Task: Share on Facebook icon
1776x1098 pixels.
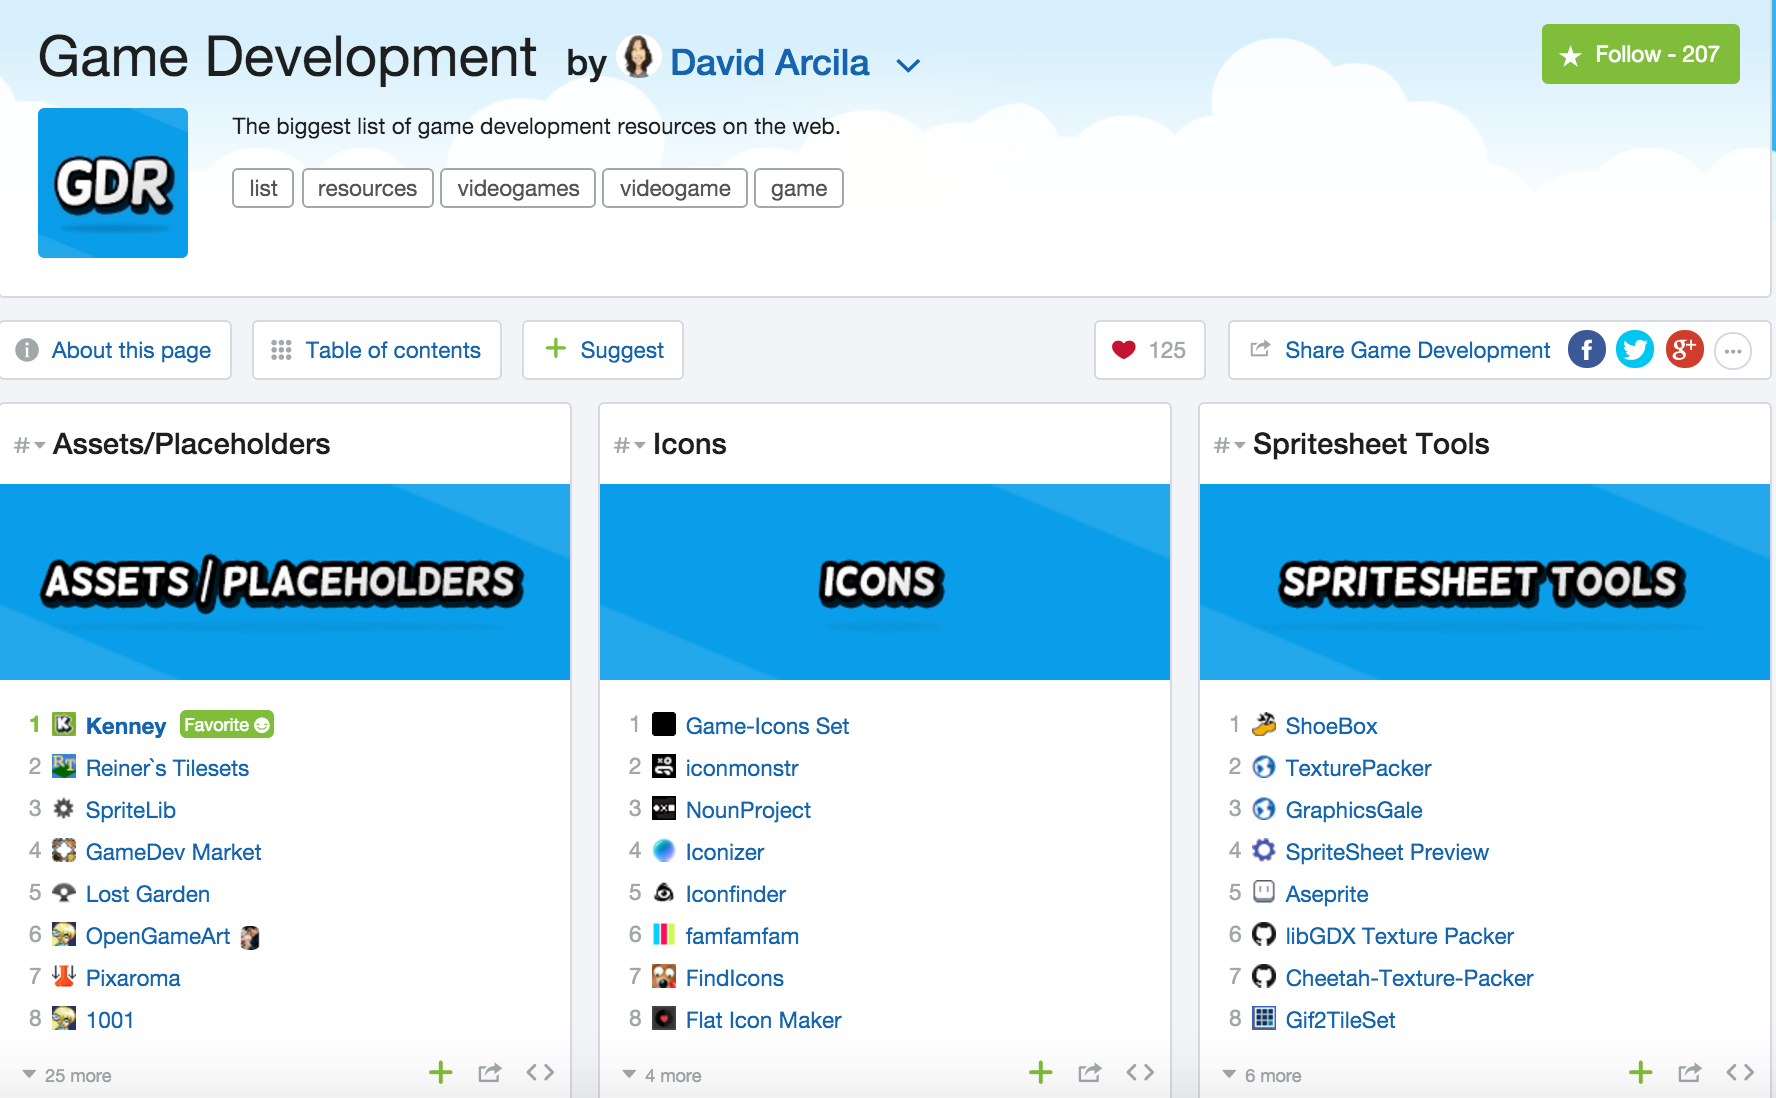Action: point(1587,349)
